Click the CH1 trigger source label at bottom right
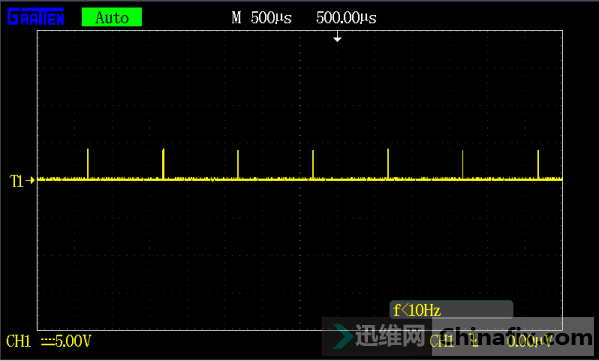This screenshot has width=599, height=361. click(x=442, y=341)
